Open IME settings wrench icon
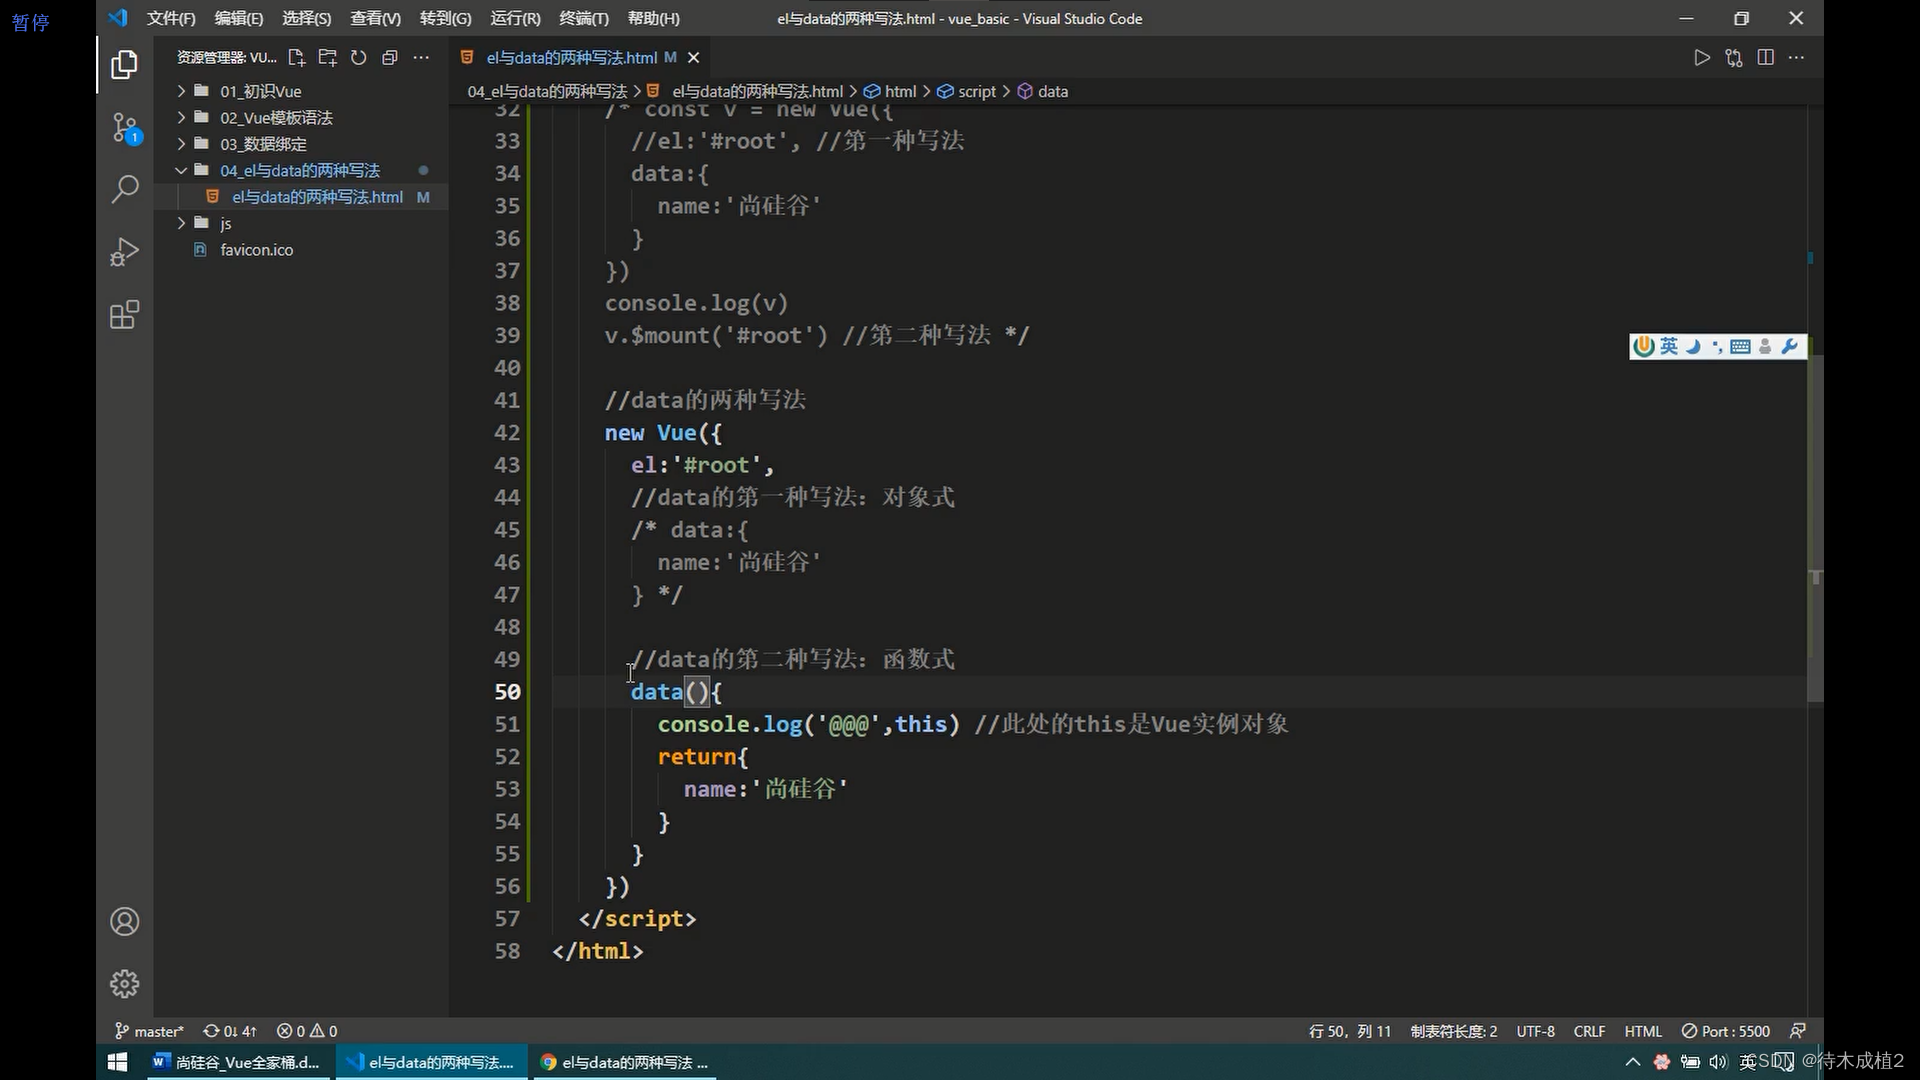The height and width of the screenshot is (1080, 1920). pyautogui.click(x=1790, y=346)
